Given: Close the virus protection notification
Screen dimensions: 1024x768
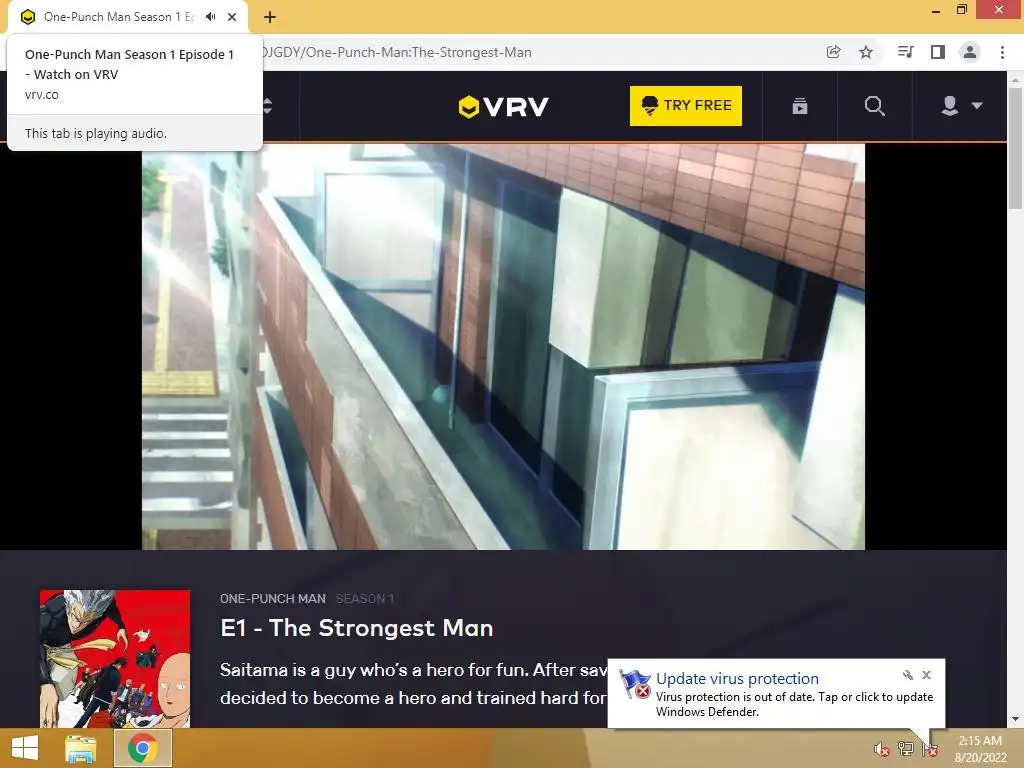Looking at the screenshot, I should click(926, 675).
